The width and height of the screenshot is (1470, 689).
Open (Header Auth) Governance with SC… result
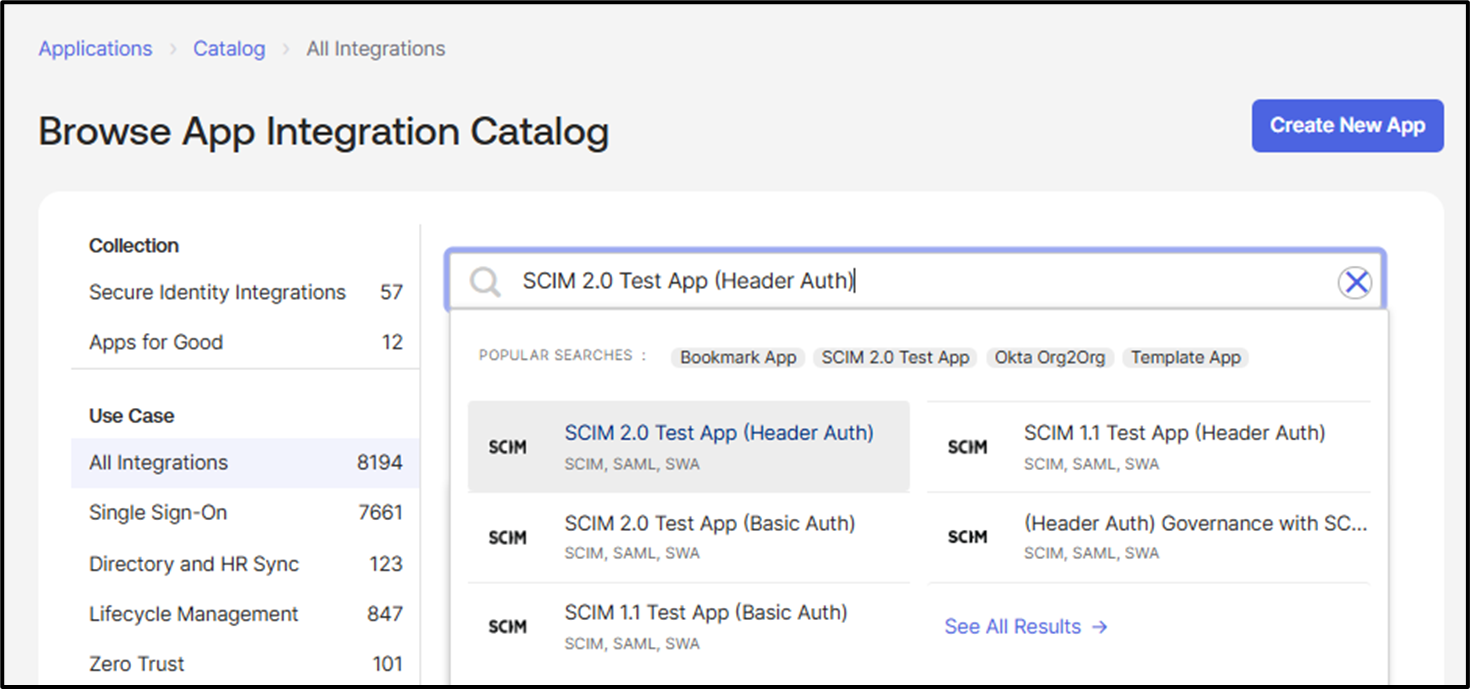pos(1148,537)
